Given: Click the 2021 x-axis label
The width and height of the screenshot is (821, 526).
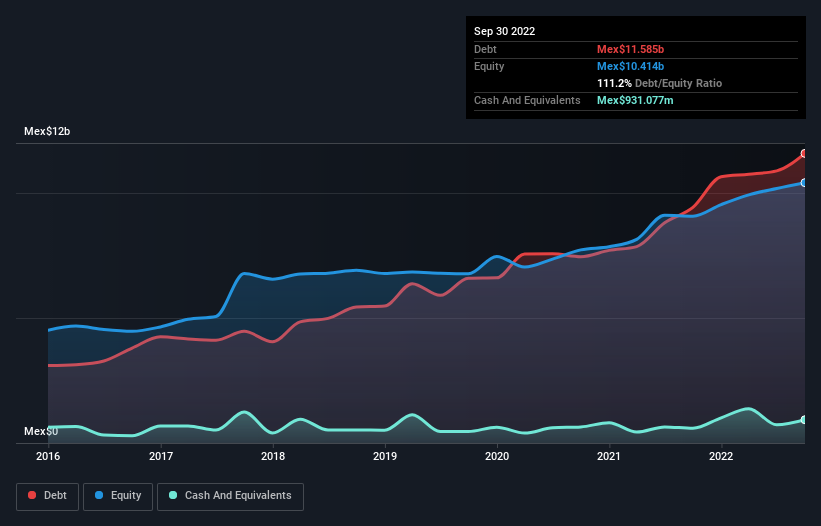Looking at the screenshot, I should 609,456.
